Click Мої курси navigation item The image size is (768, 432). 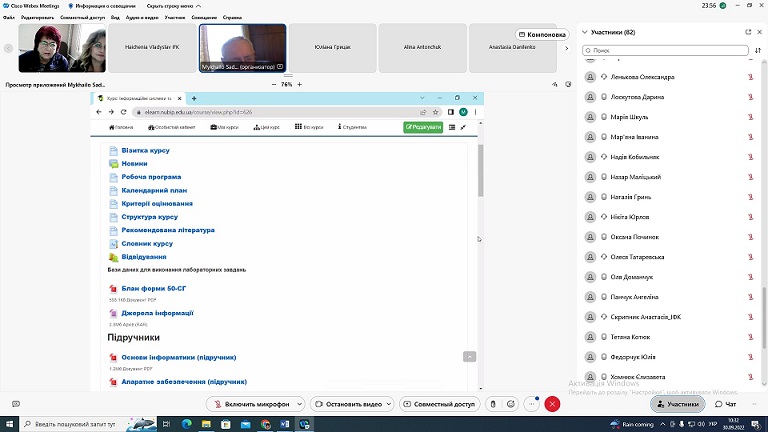pyautogui.click(x=224, y=127)
